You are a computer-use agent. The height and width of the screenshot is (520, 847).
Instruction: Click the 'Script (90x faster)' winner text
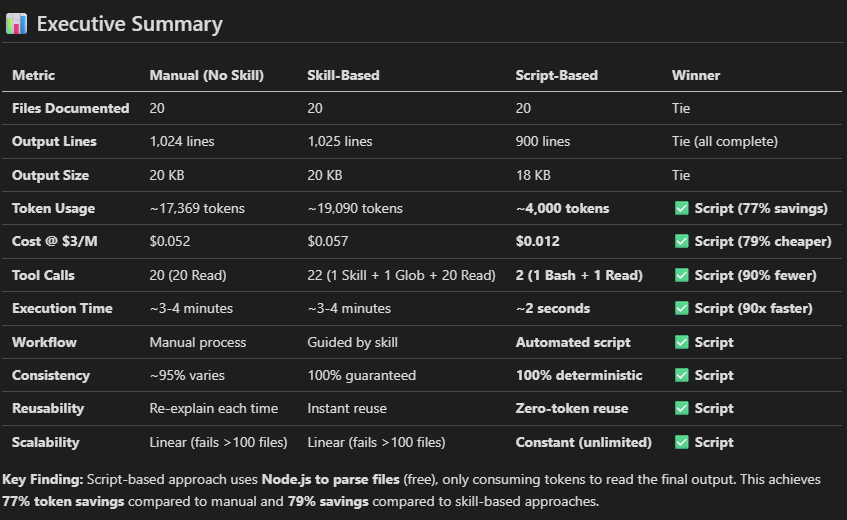pos(753,309)
